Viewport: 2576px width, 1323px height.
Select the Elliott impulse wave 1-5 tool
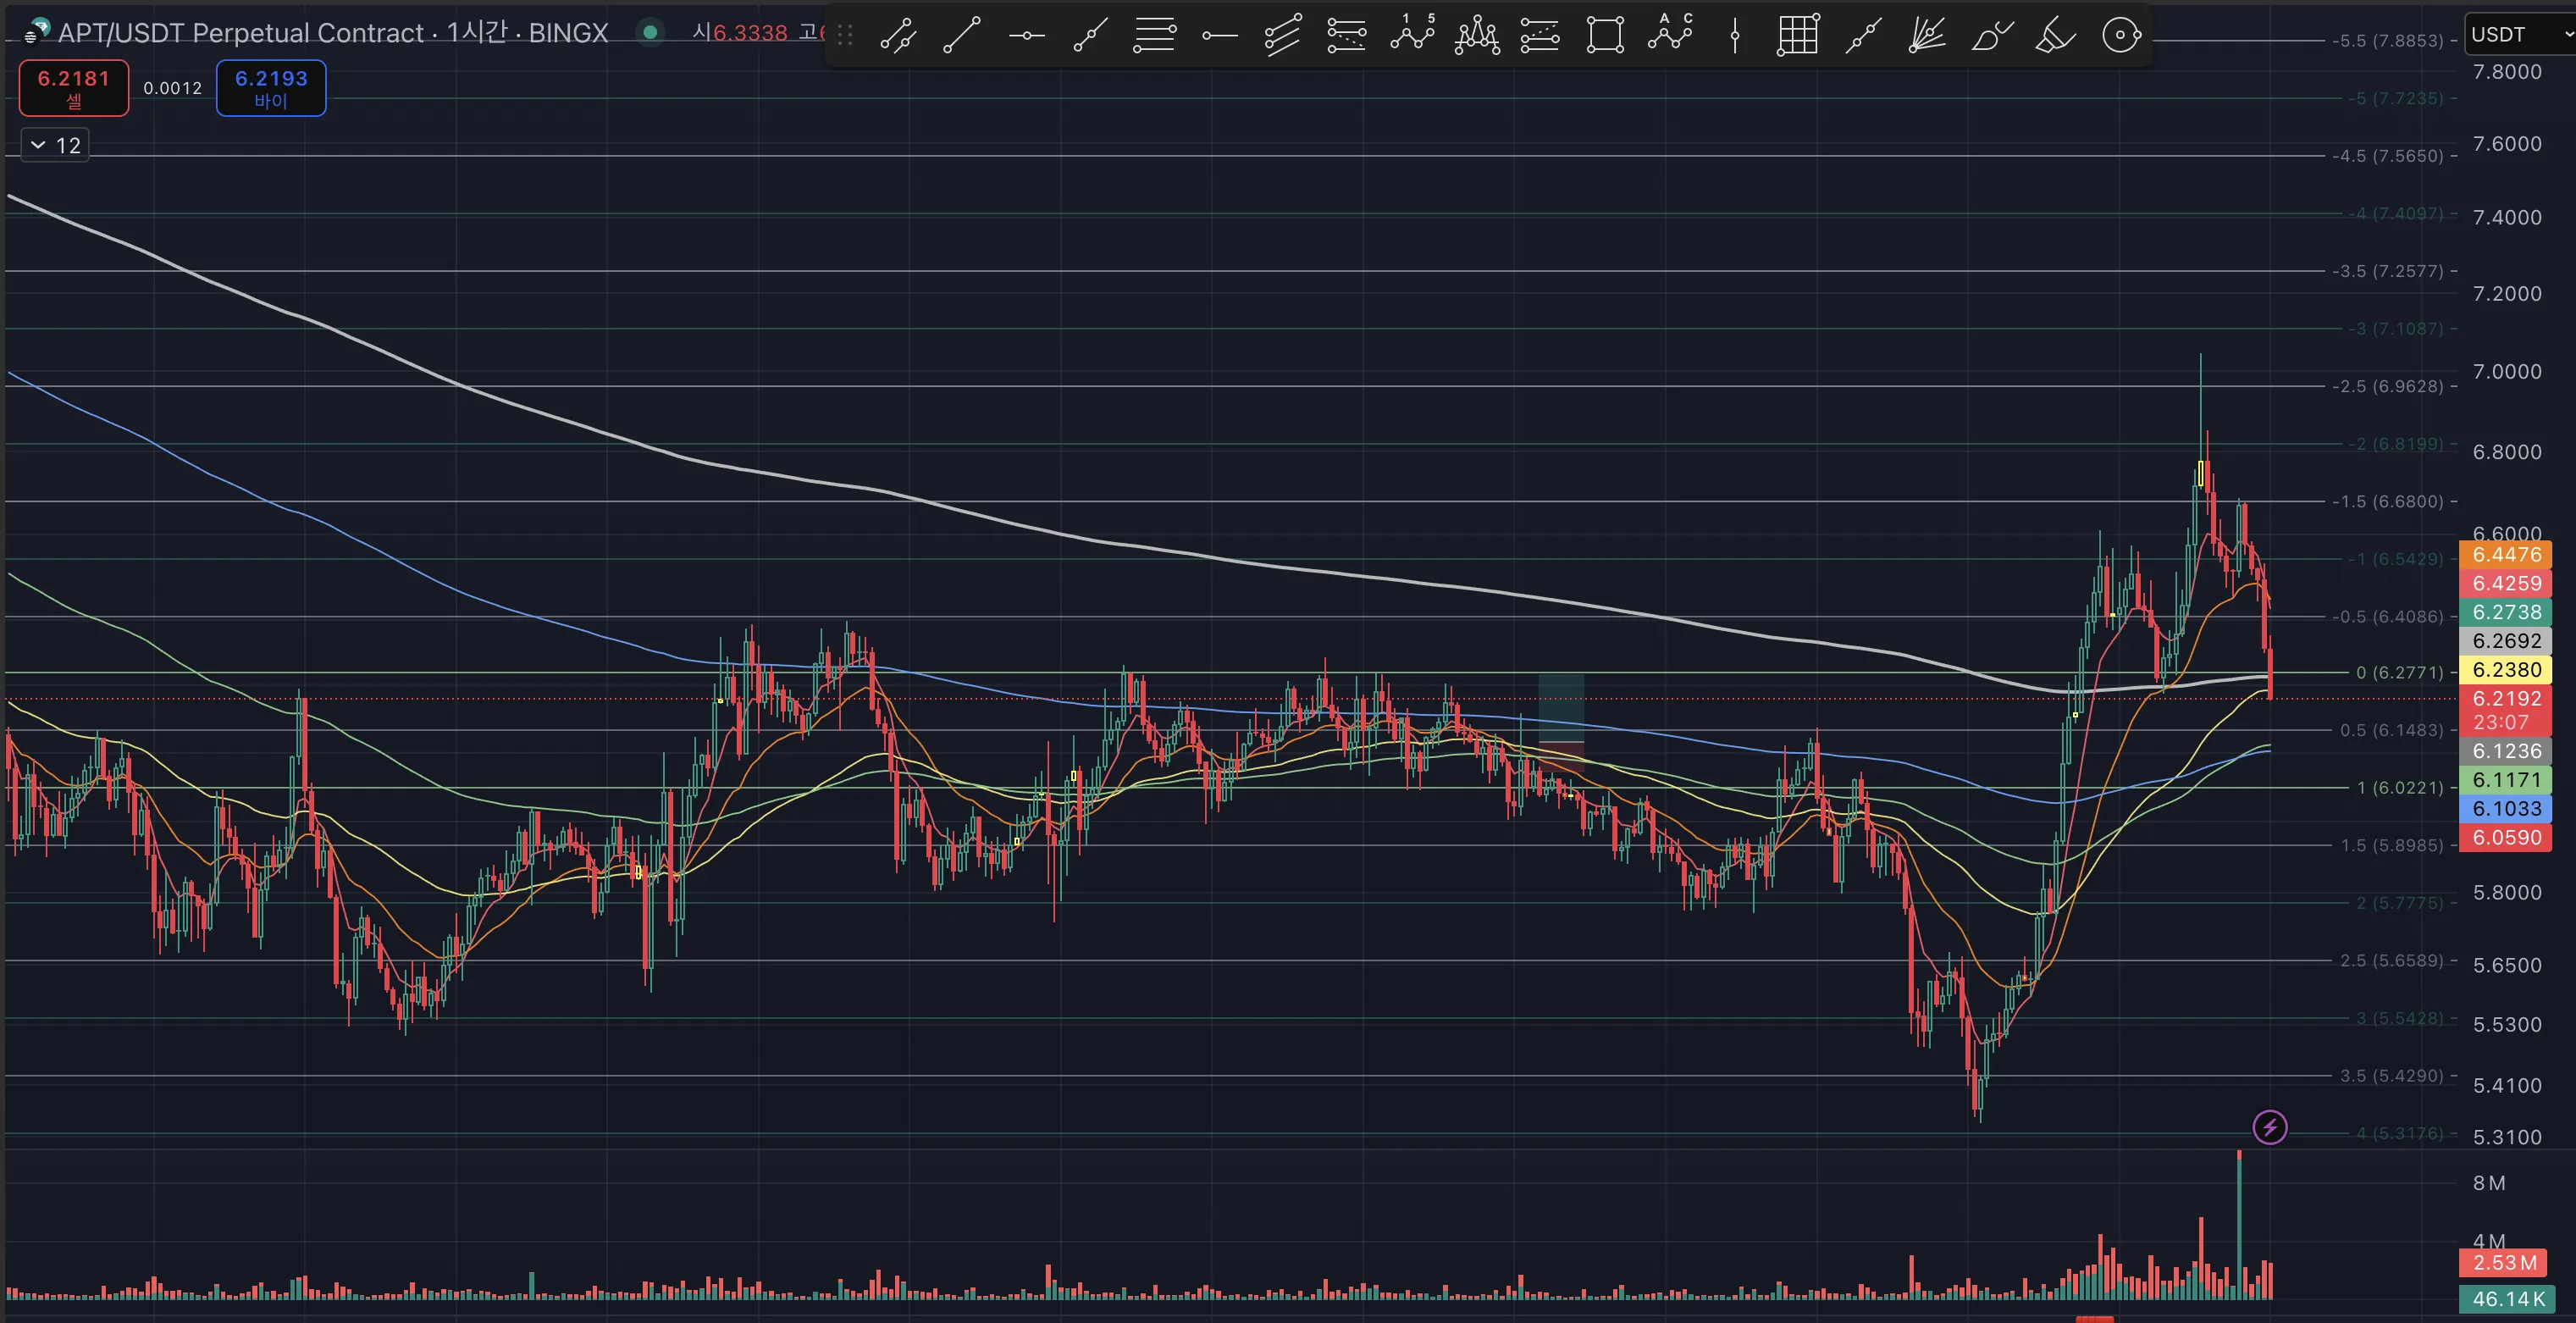point(1411,34)
